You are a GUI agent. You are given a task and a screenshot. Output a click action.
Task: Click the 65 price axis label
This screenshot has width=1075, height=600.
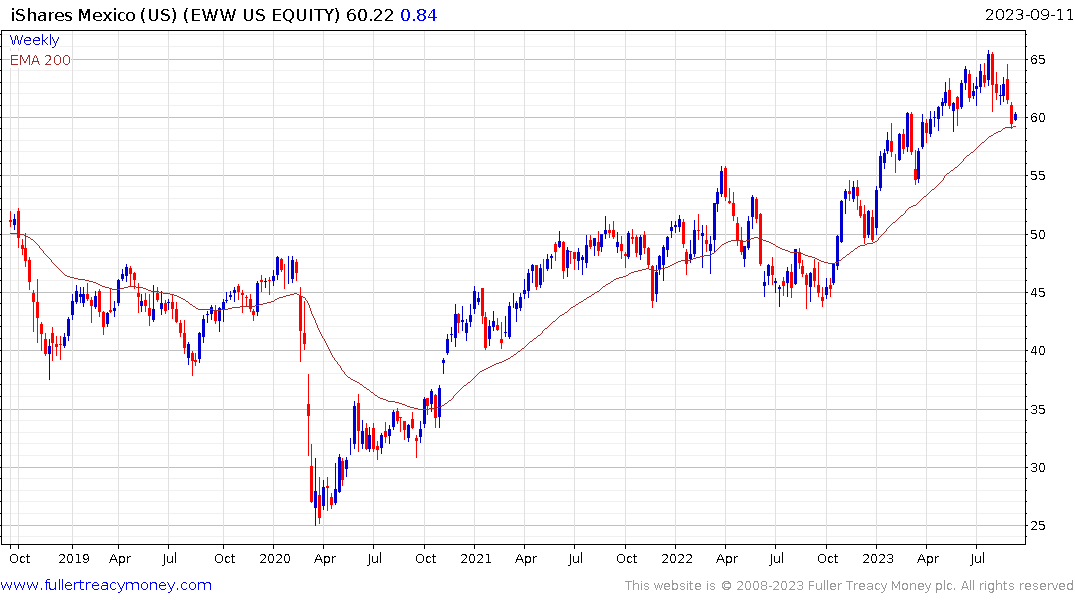[x=1037, y=60]
